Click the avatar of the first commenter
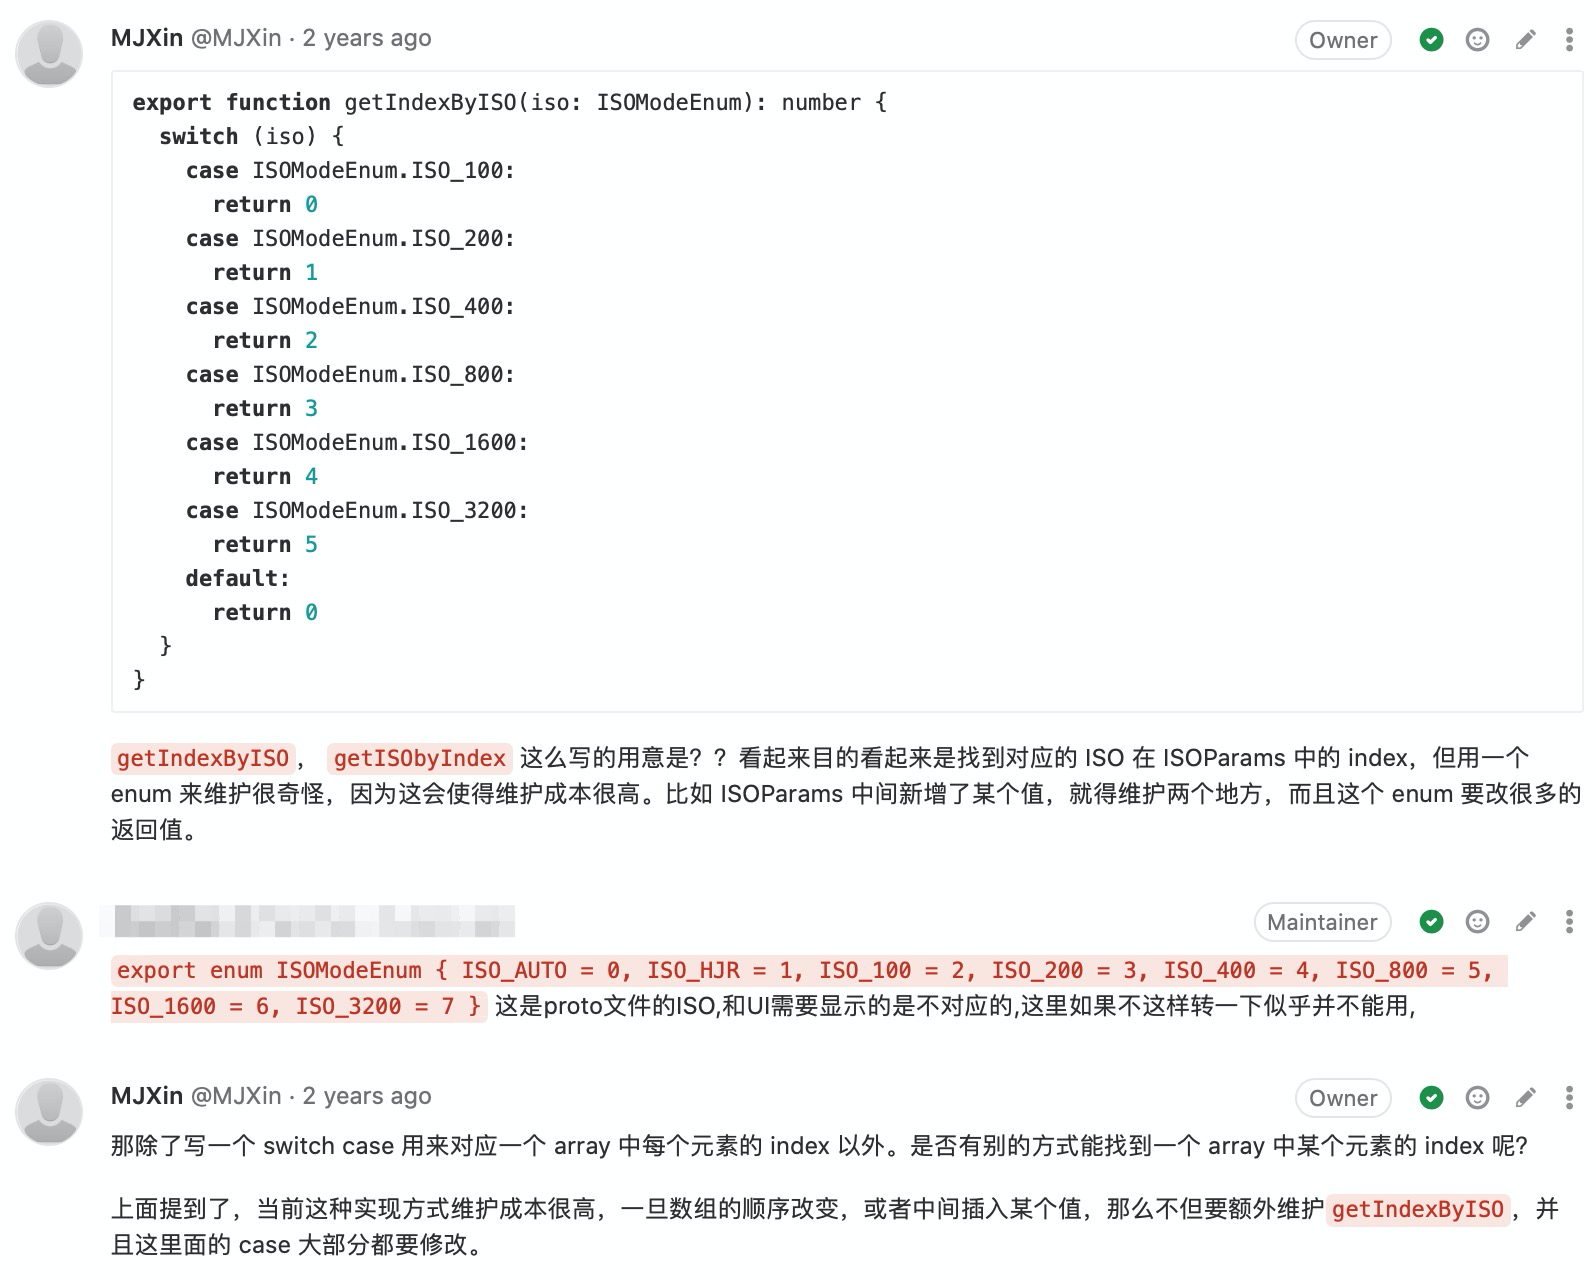 tap(49, 54)
